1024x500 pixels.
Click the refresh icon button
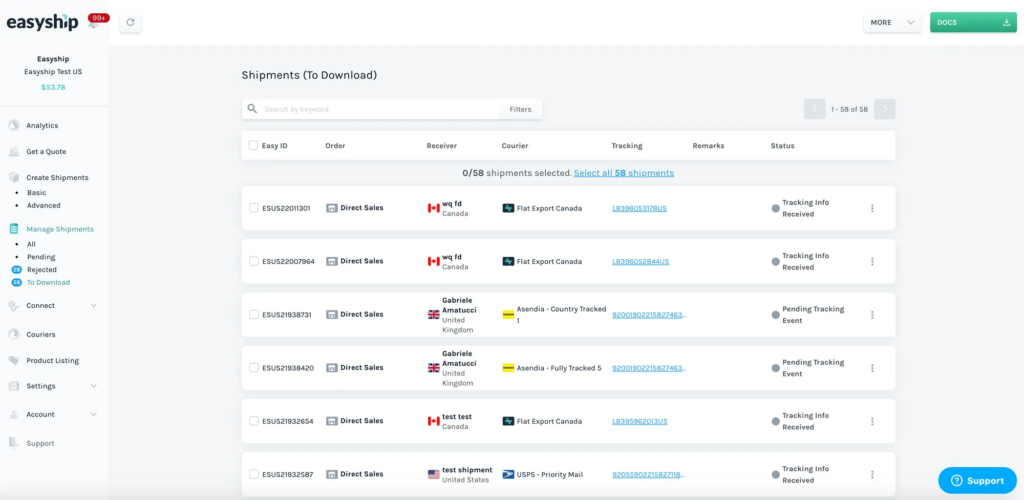click(x=130, y=22)
